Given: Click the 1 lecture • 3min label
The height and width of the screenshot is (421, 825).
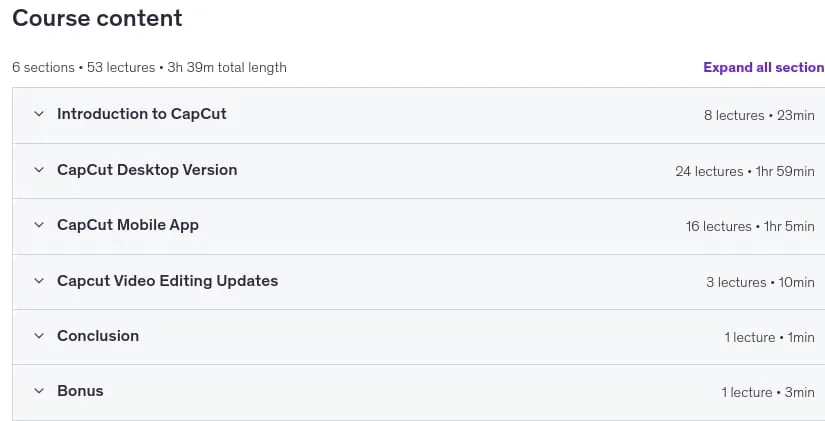Looking at the screenshot, I should (768, 392).
